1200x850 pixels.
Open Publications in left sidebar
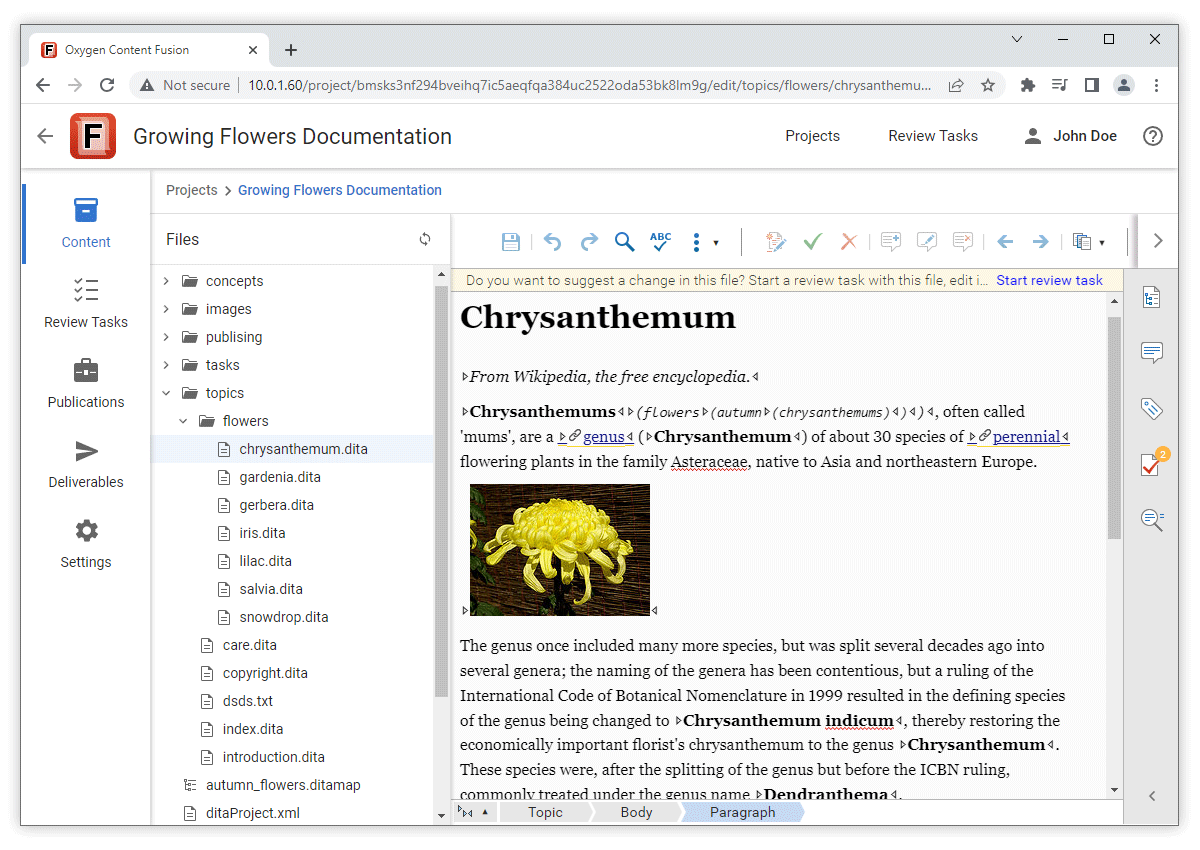point(86,383)
